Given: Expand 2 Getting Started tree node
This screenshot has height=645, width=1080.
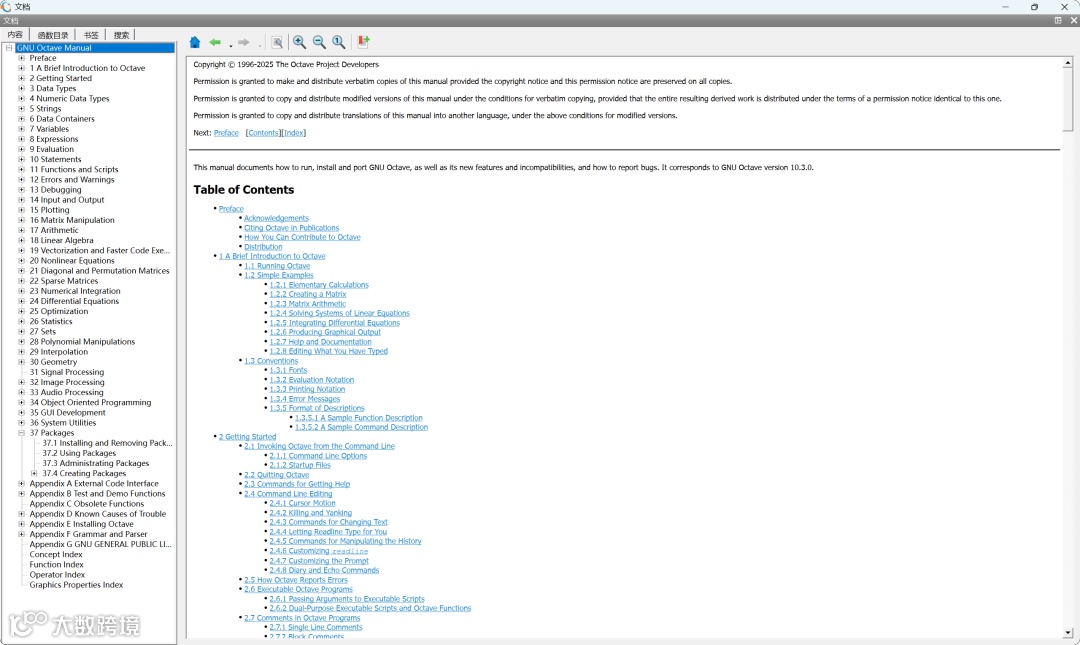Looking at the screenshot, I should 21,79.
